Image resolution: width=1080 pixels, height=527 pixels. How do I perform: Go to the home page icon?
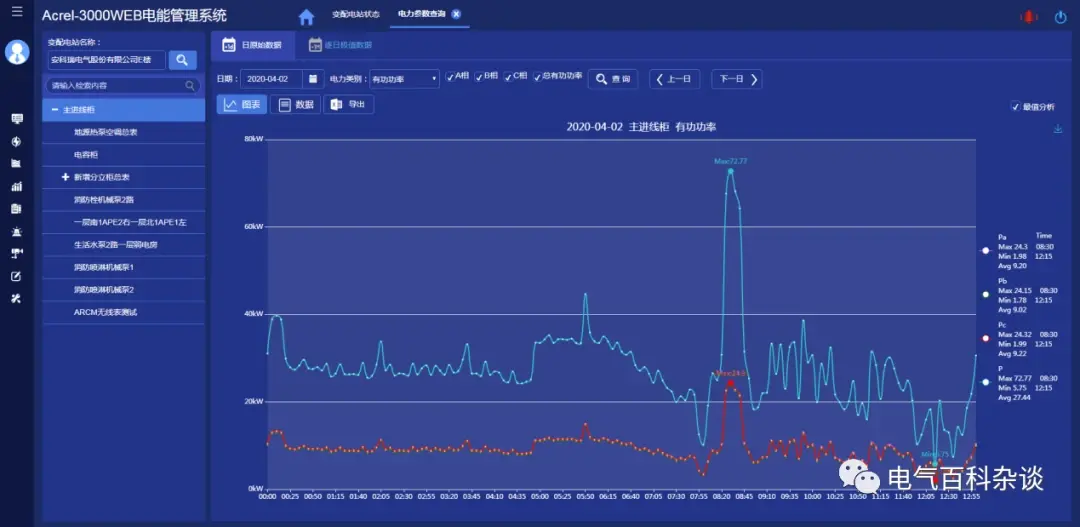306,16
